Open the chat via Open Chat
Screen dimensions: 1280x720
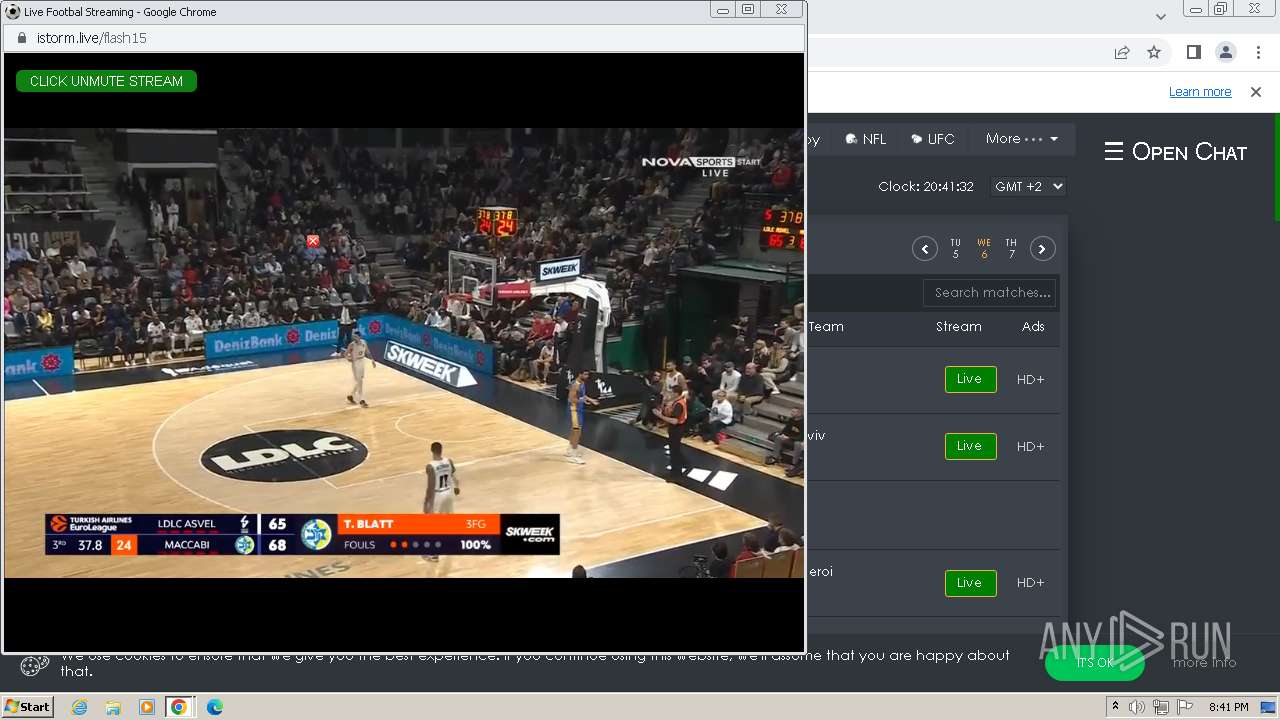[1175, 152]
